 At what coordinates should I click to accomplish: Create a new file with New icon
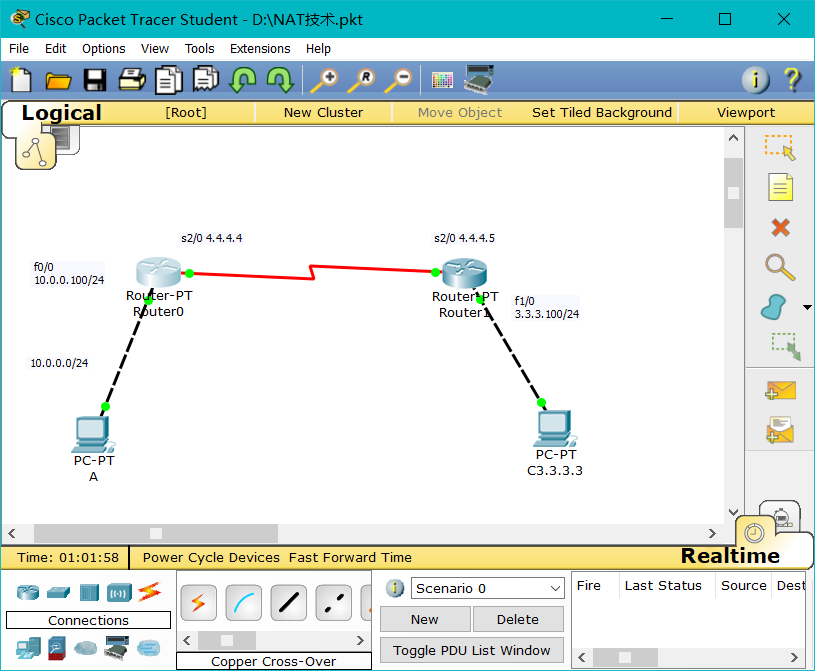(x=21, y=80)
